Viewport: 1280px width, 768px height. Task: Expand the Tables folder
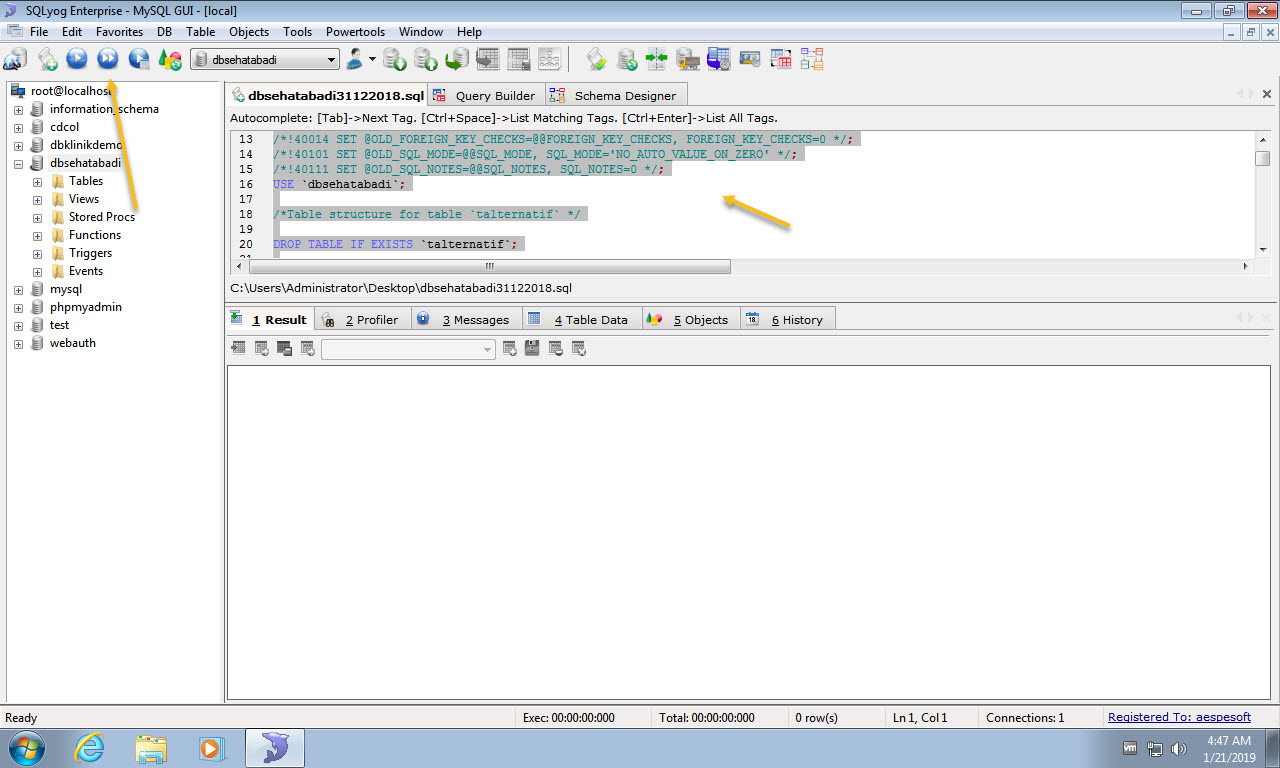(x=37, y=181)
